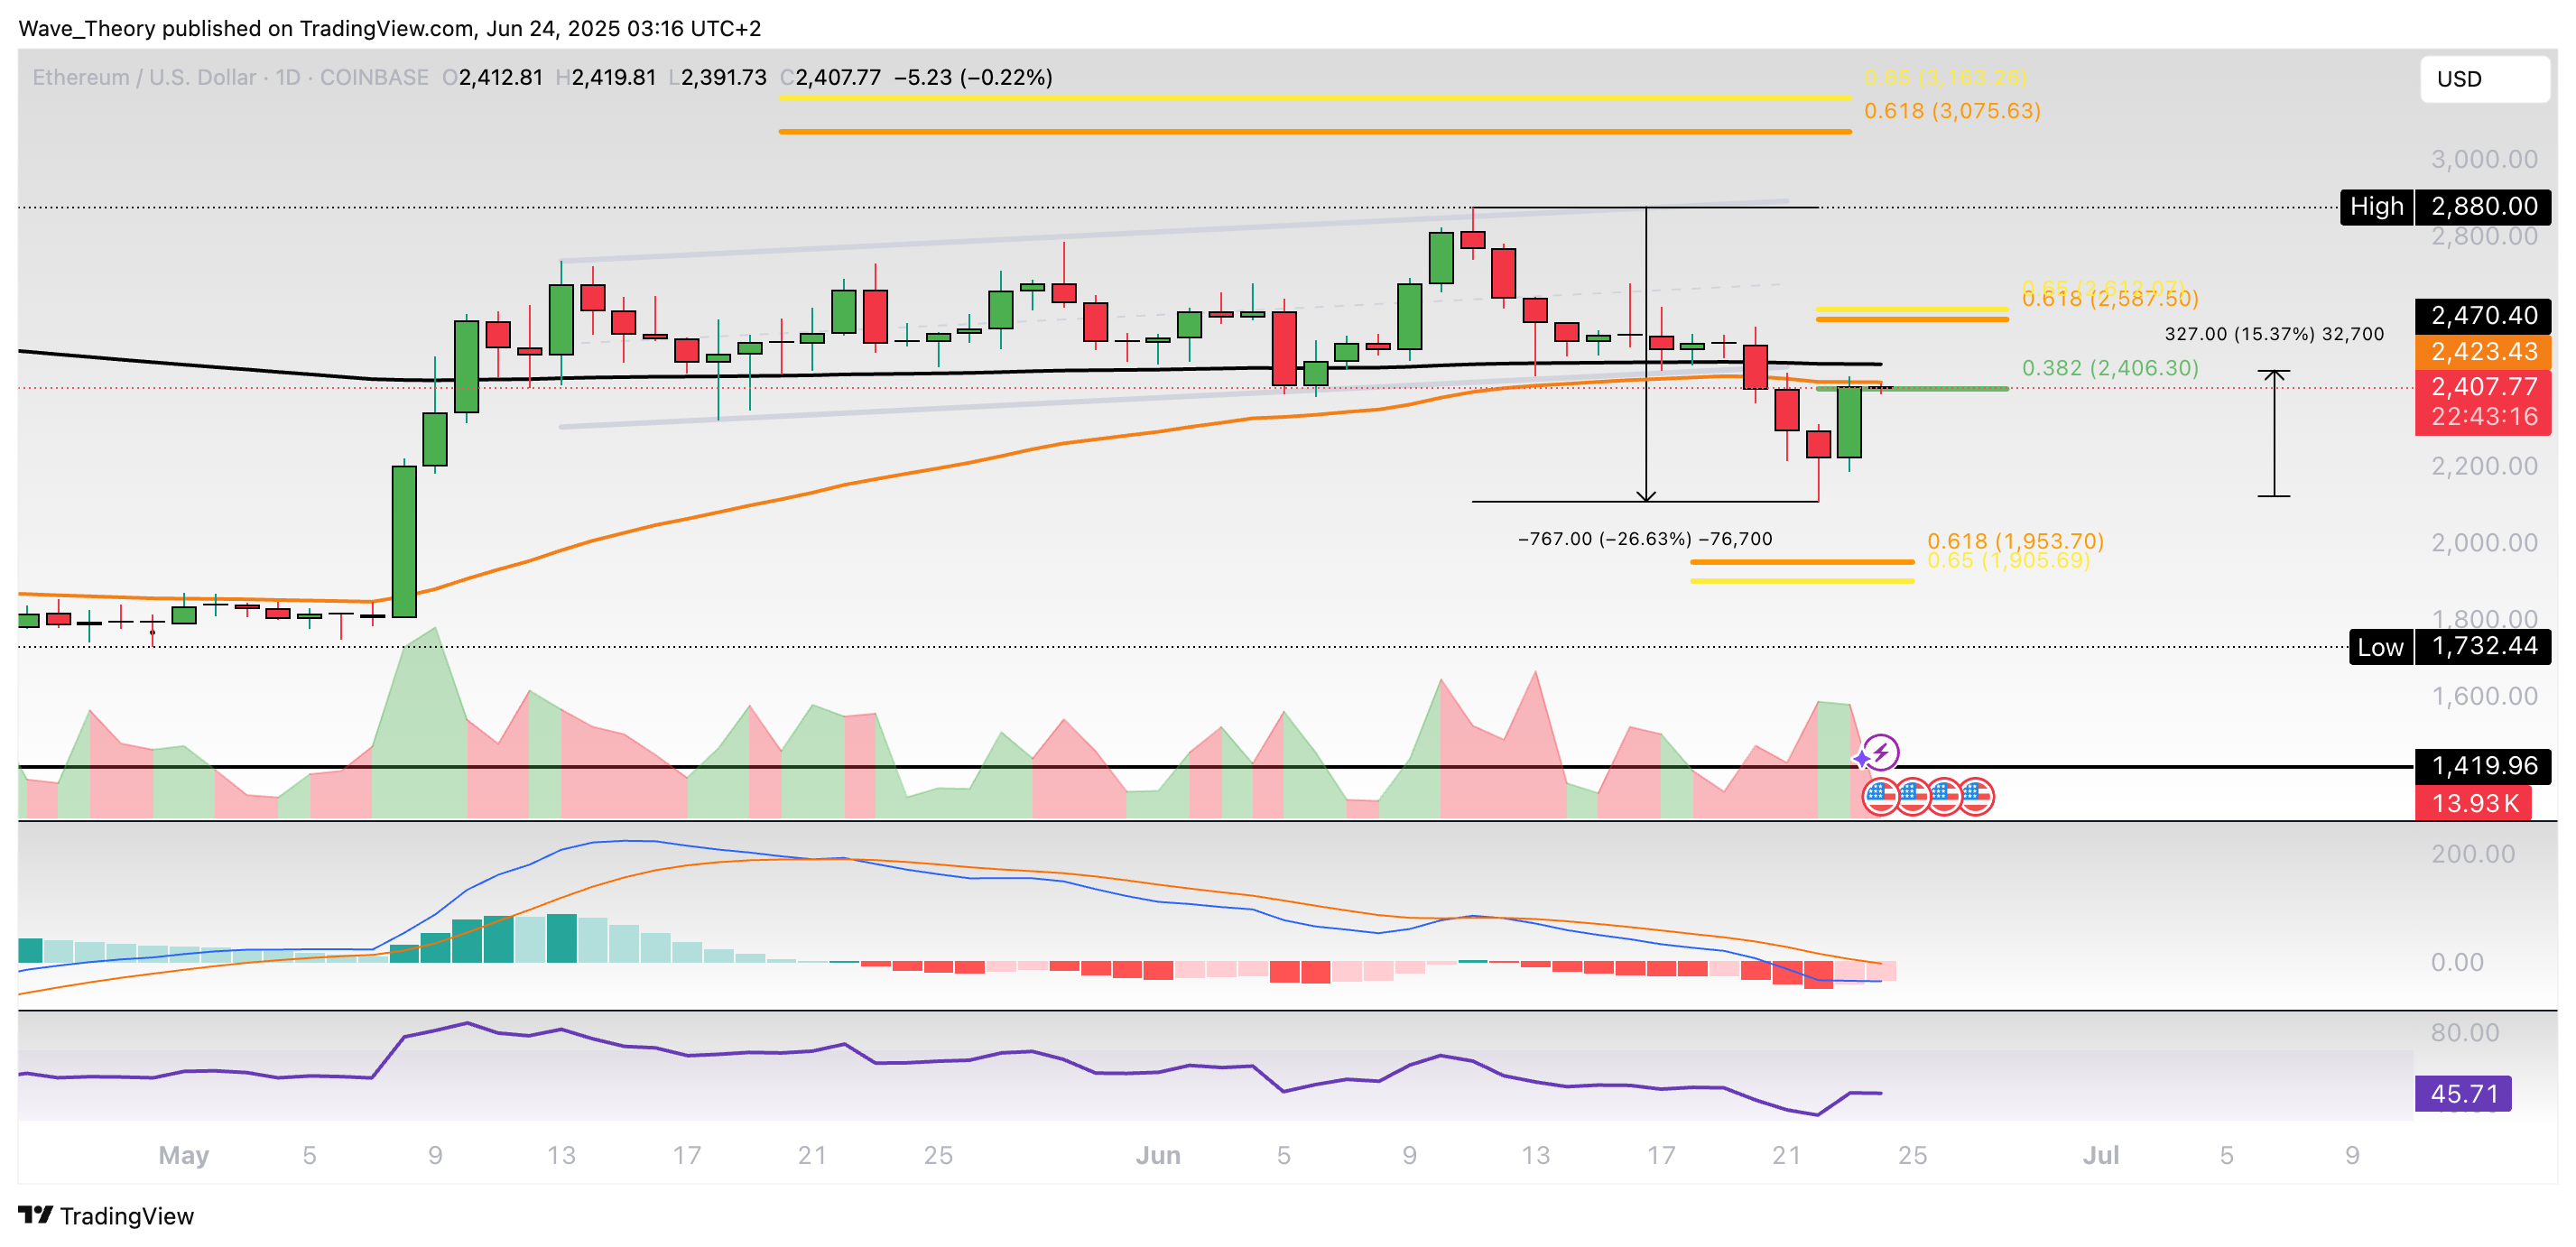Click the 327.00 (15.37%) measurement label
This screenshot has height=1247, width=2576.
coord(2274,334)
